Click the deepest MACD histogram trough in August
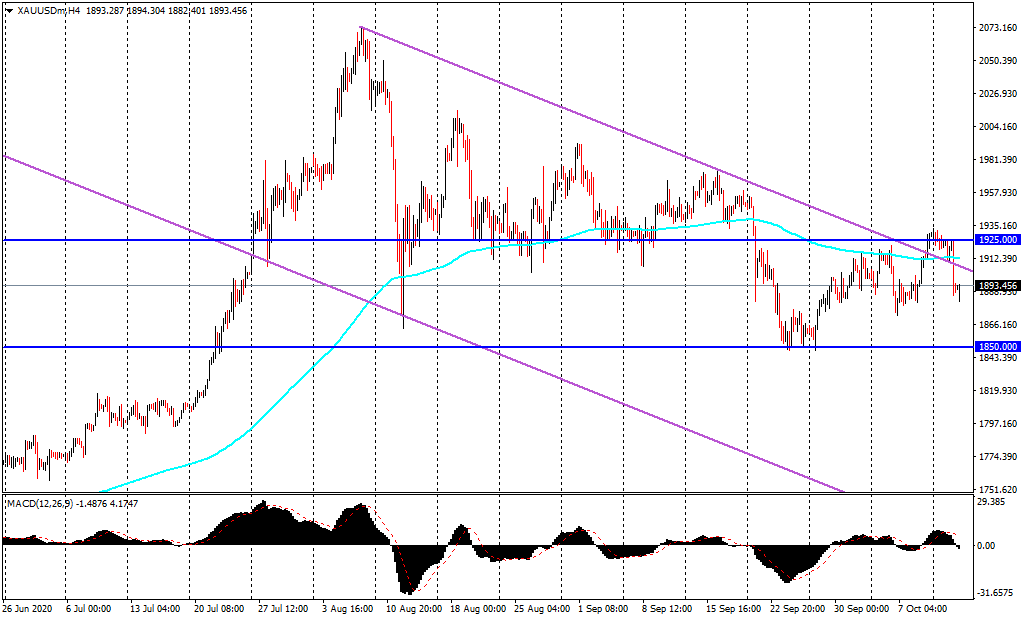This screenshot has width=1024, height=620. click(x=408, y=588)
